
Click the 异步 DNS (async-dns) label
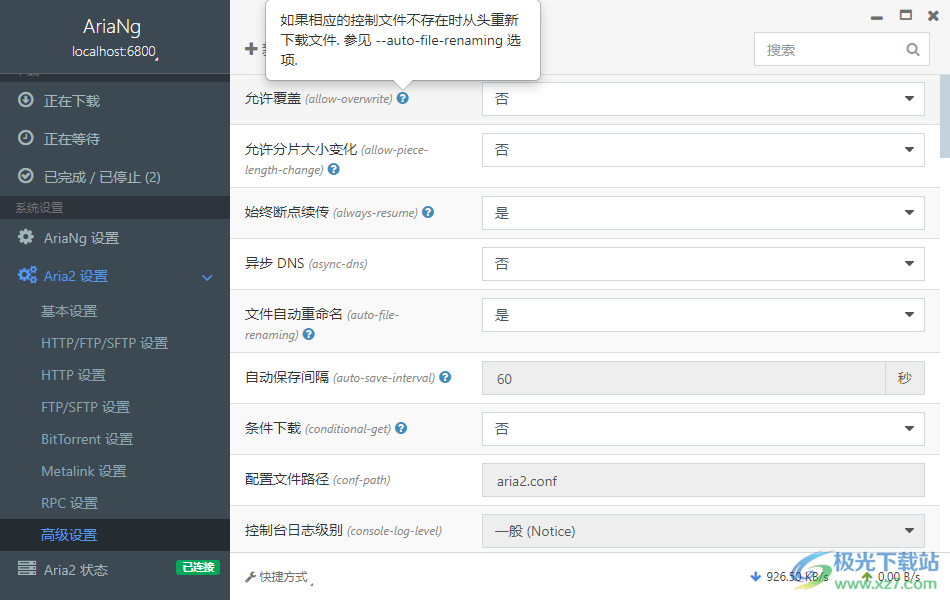coord(306,264)
